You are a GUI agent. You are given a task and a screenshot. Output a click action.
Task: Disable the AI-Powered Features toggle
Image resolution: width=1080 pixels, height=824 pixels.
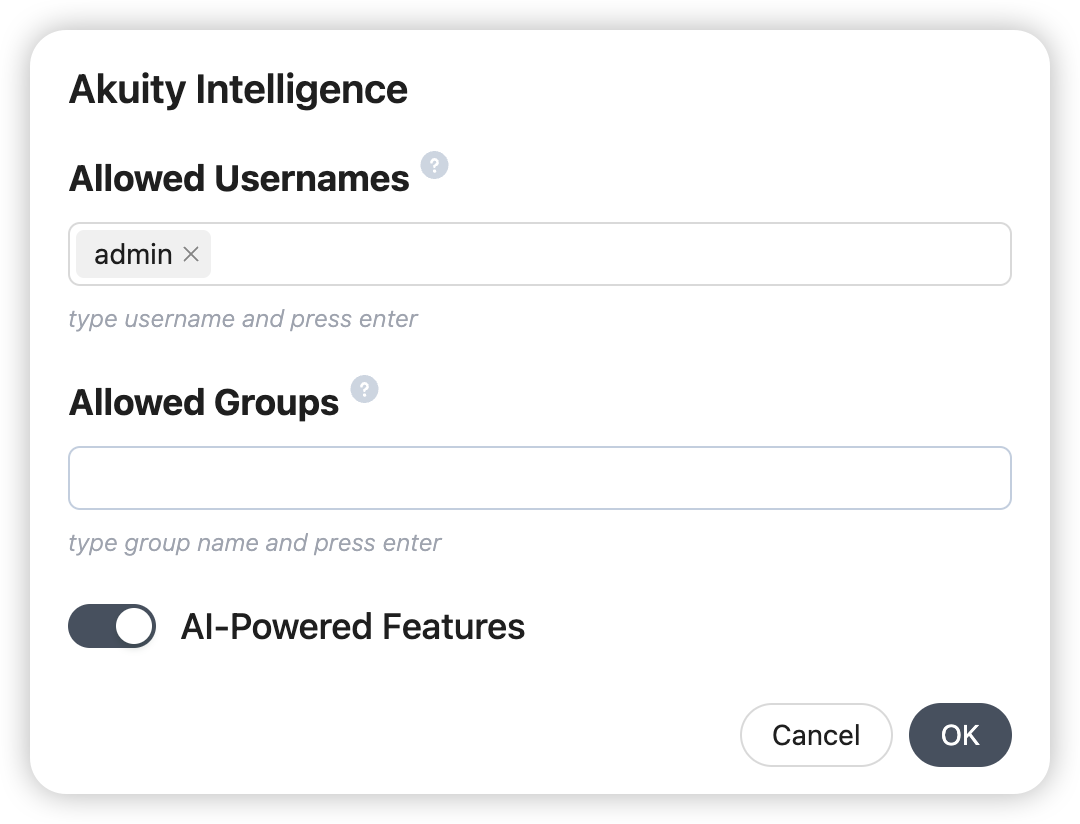112,626
